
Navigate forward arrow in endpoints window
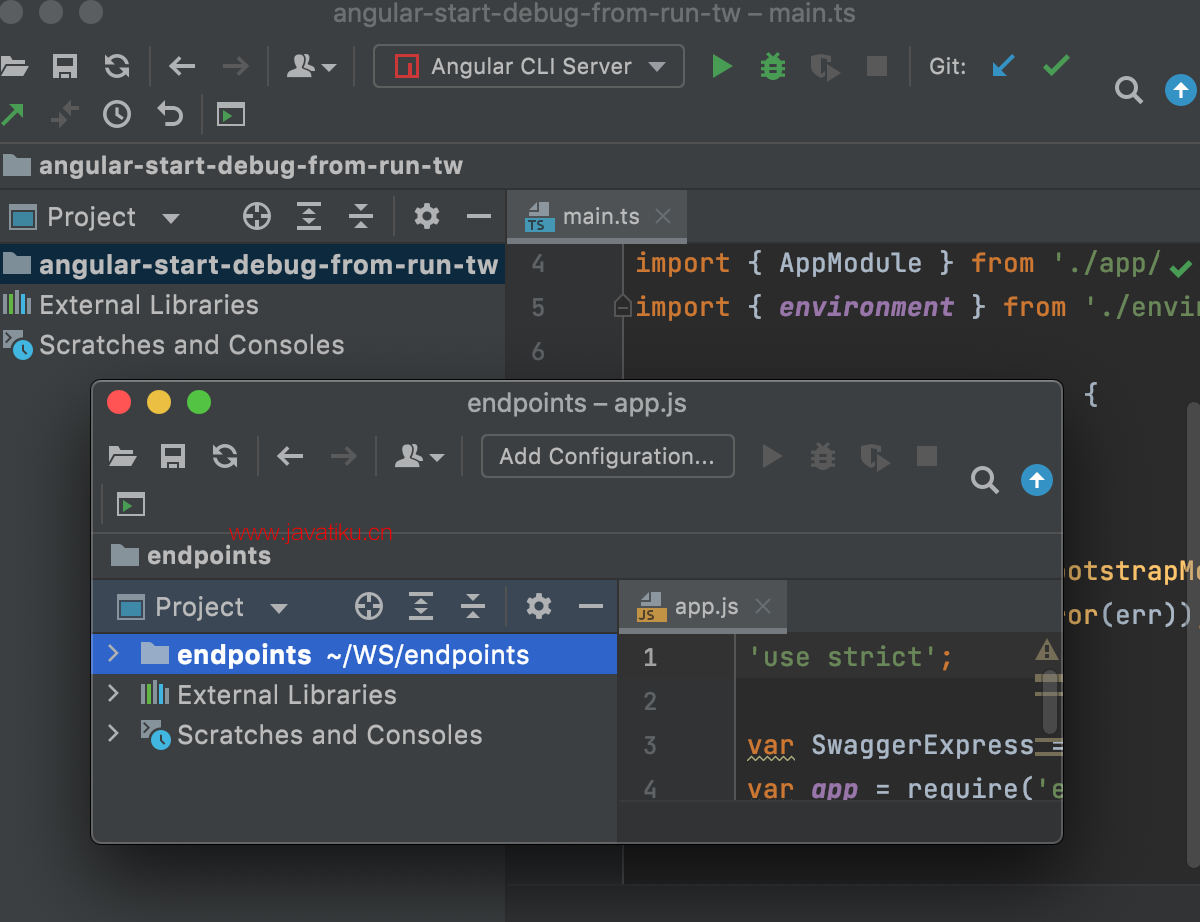click(343, 457)
